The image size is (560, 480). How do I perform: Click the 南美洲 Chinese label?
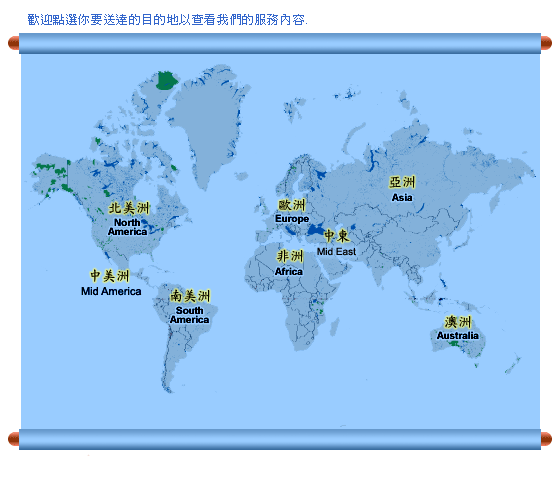[190, 296]
